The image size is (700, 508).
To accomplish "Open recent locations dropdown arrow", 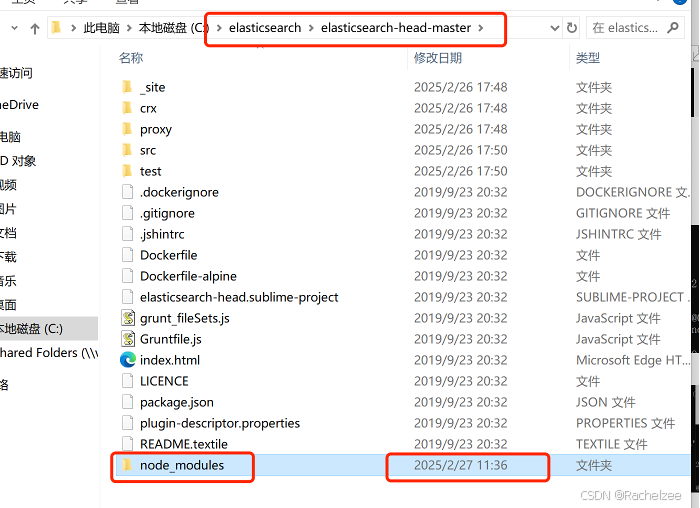I will coord(14,28).
